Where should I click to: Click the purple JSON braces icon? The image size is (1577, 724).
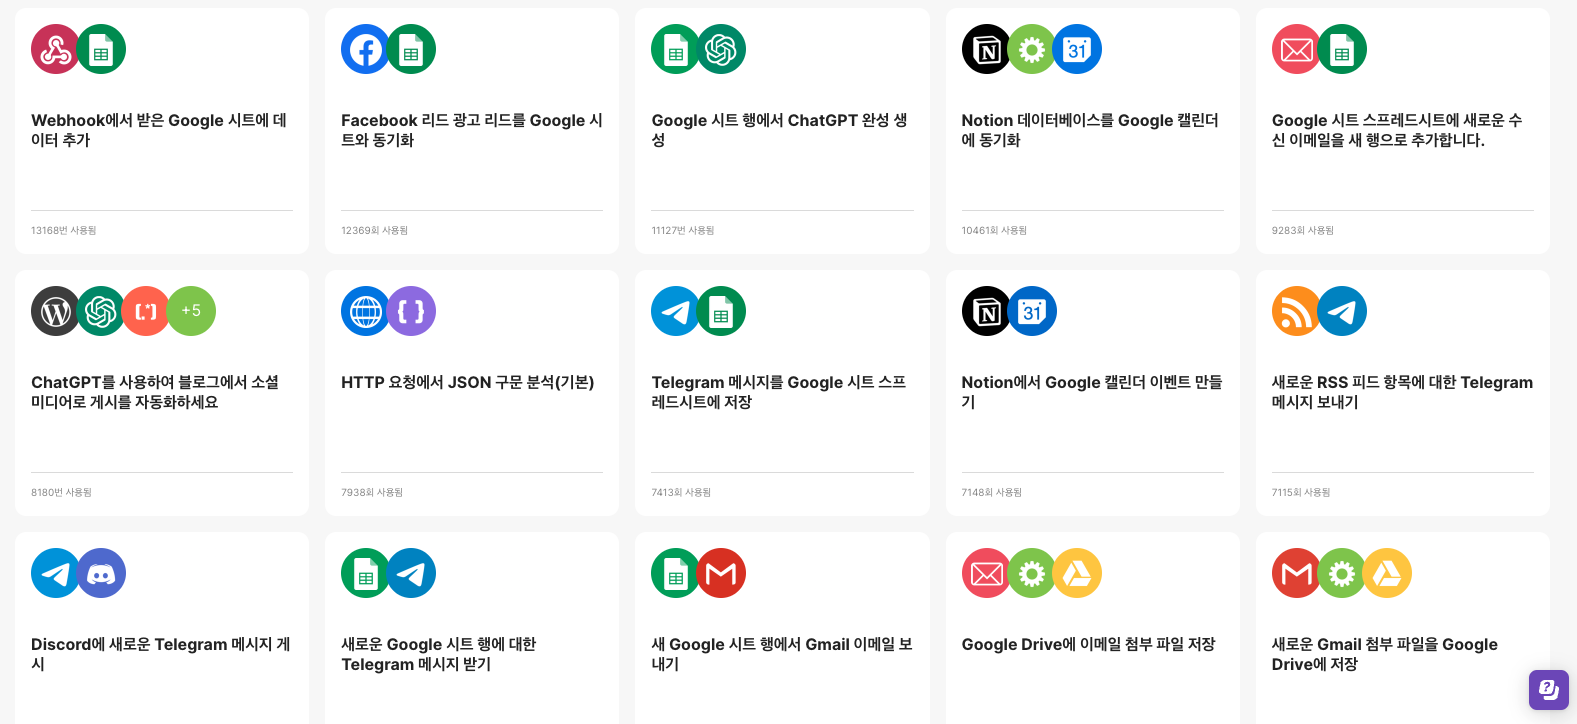pos(411,312)
